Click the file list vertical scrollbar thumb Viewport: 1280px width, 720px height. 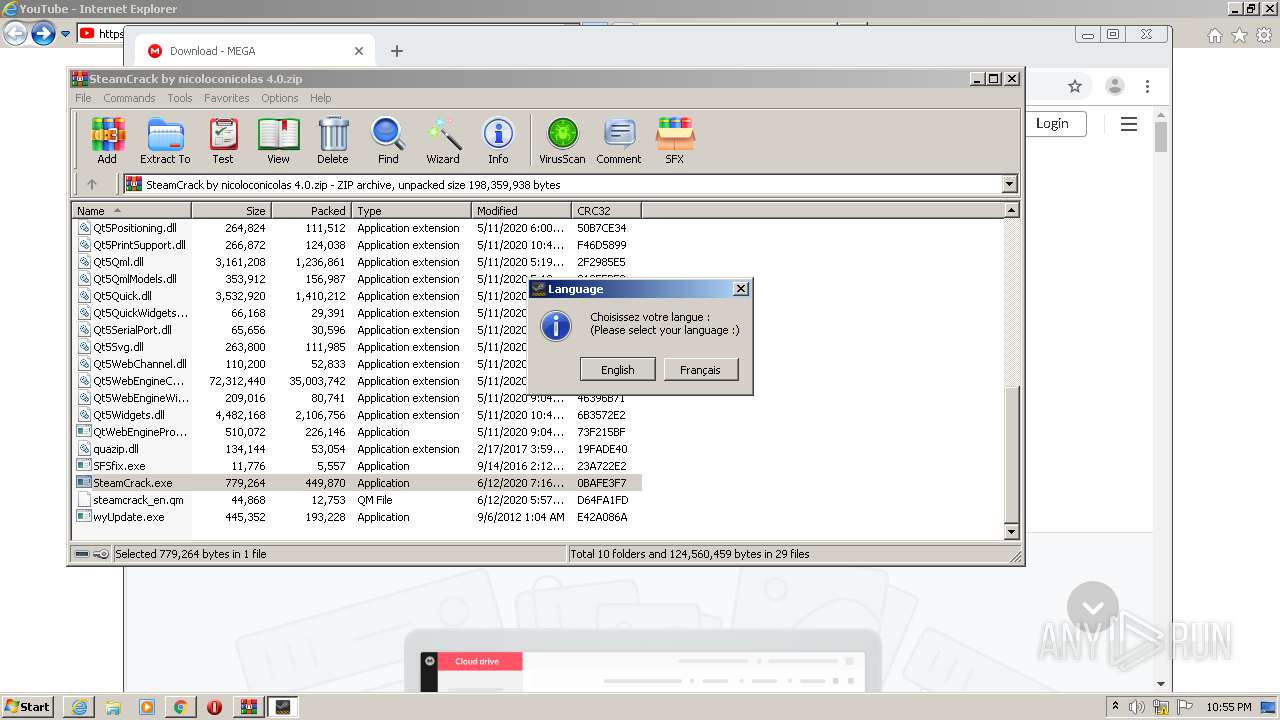click(x=1011, y=453)
